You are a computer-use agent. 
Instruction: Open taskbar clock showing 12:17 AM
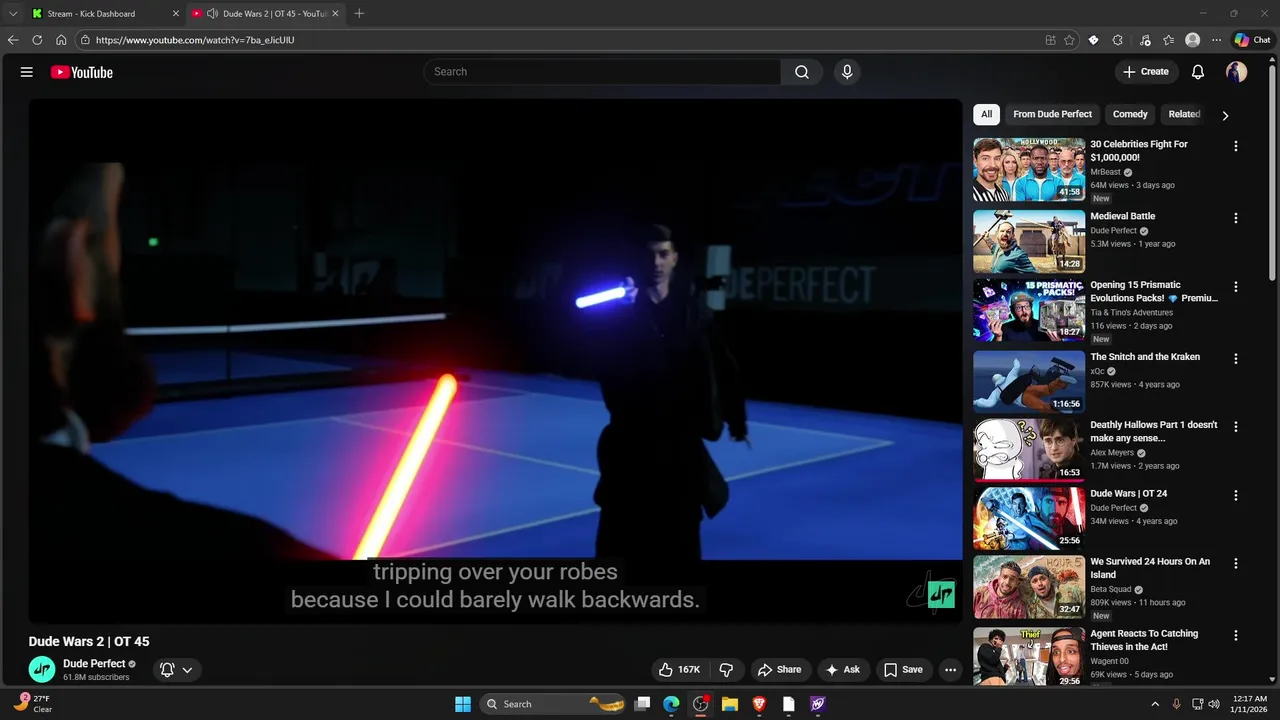pos(1250,704)
